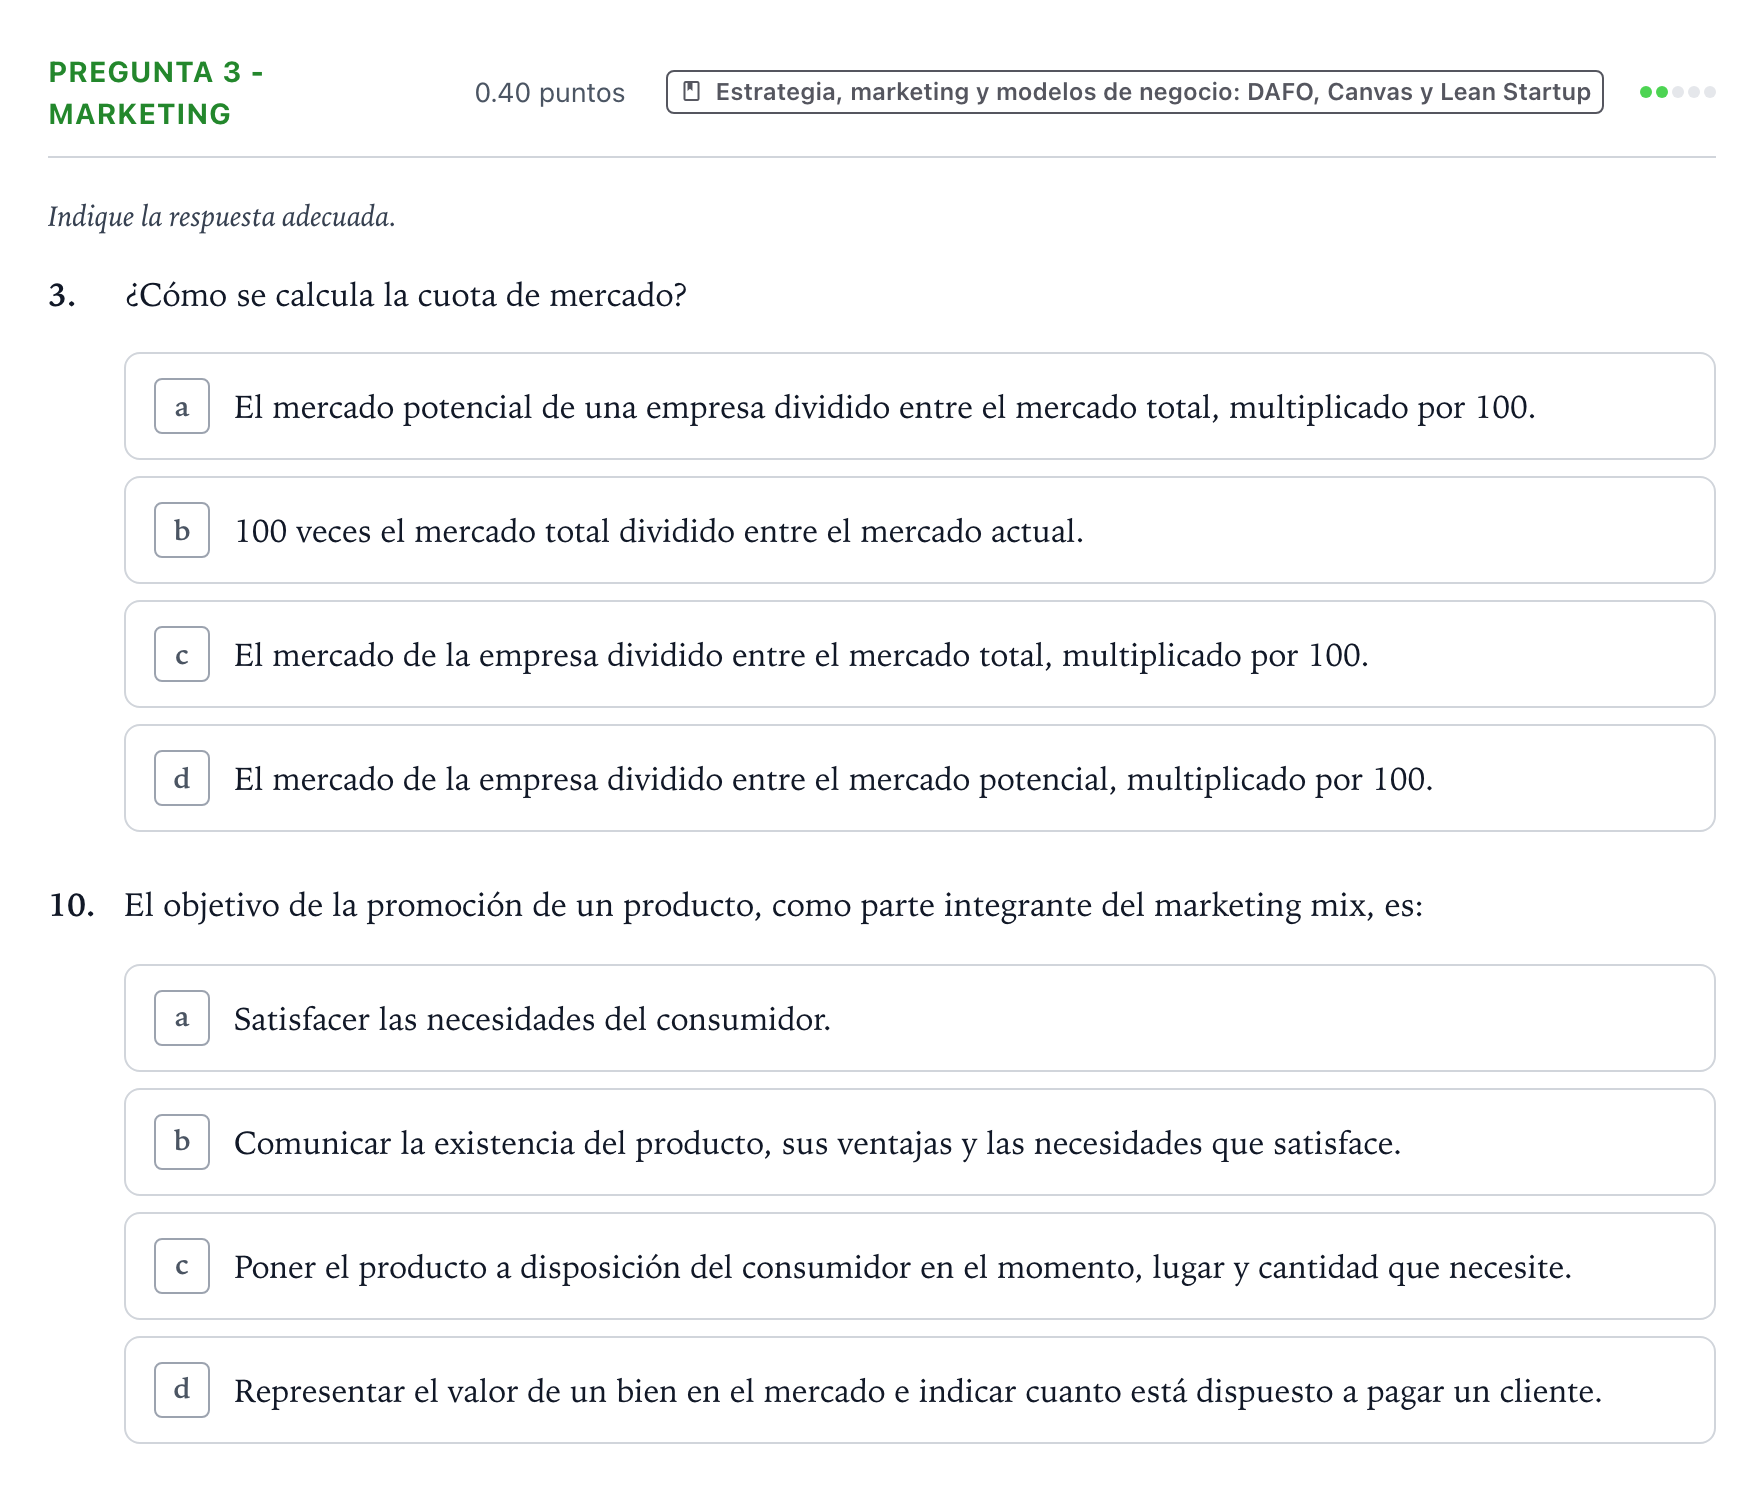Select option a for the cuota de mercado question
This screenshot has width=1764, height=1508.
pyautogui.click(x=919, y=406)
